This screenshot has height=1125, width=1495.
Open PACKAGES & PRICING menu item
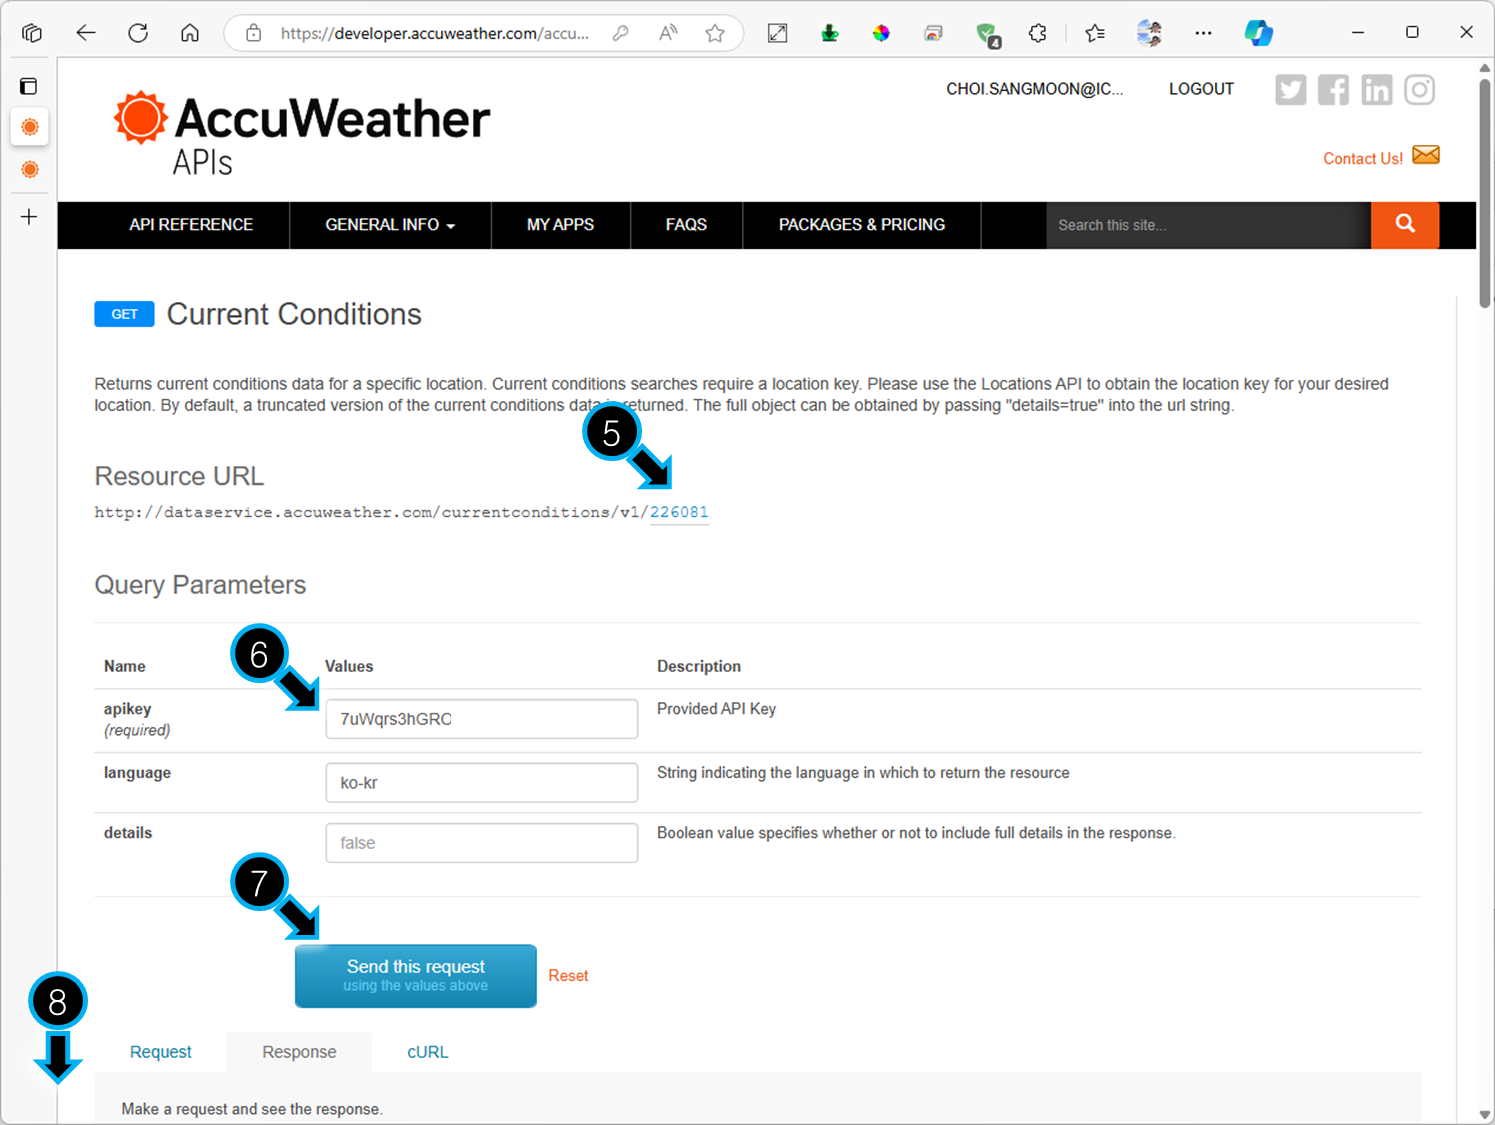tap(862, 225)
